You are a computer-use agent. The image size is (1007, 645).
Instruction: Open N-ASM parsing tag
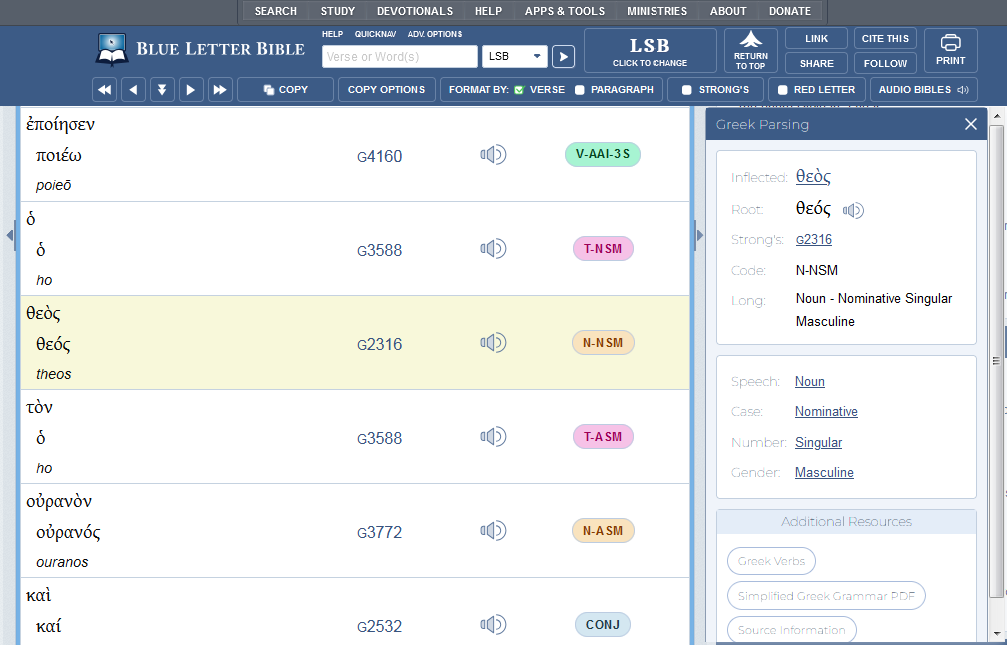click(603, 531)
